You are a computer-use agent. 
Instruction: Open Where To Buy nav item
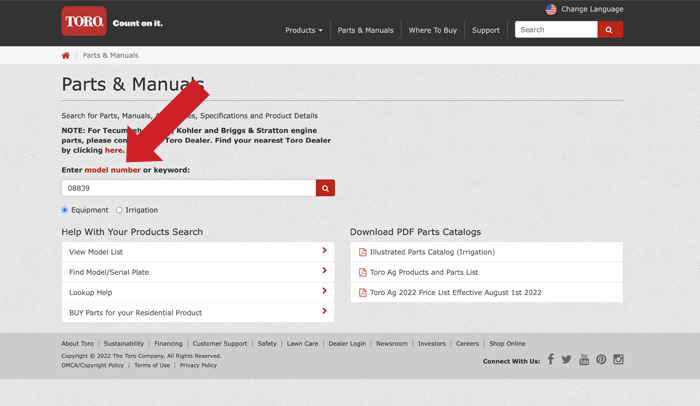(433, 30)
